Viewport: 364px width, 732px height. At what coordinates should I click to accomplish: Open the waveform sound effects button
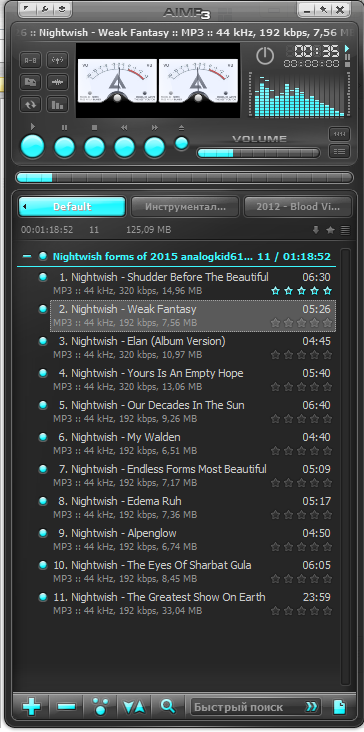(57, 82)
